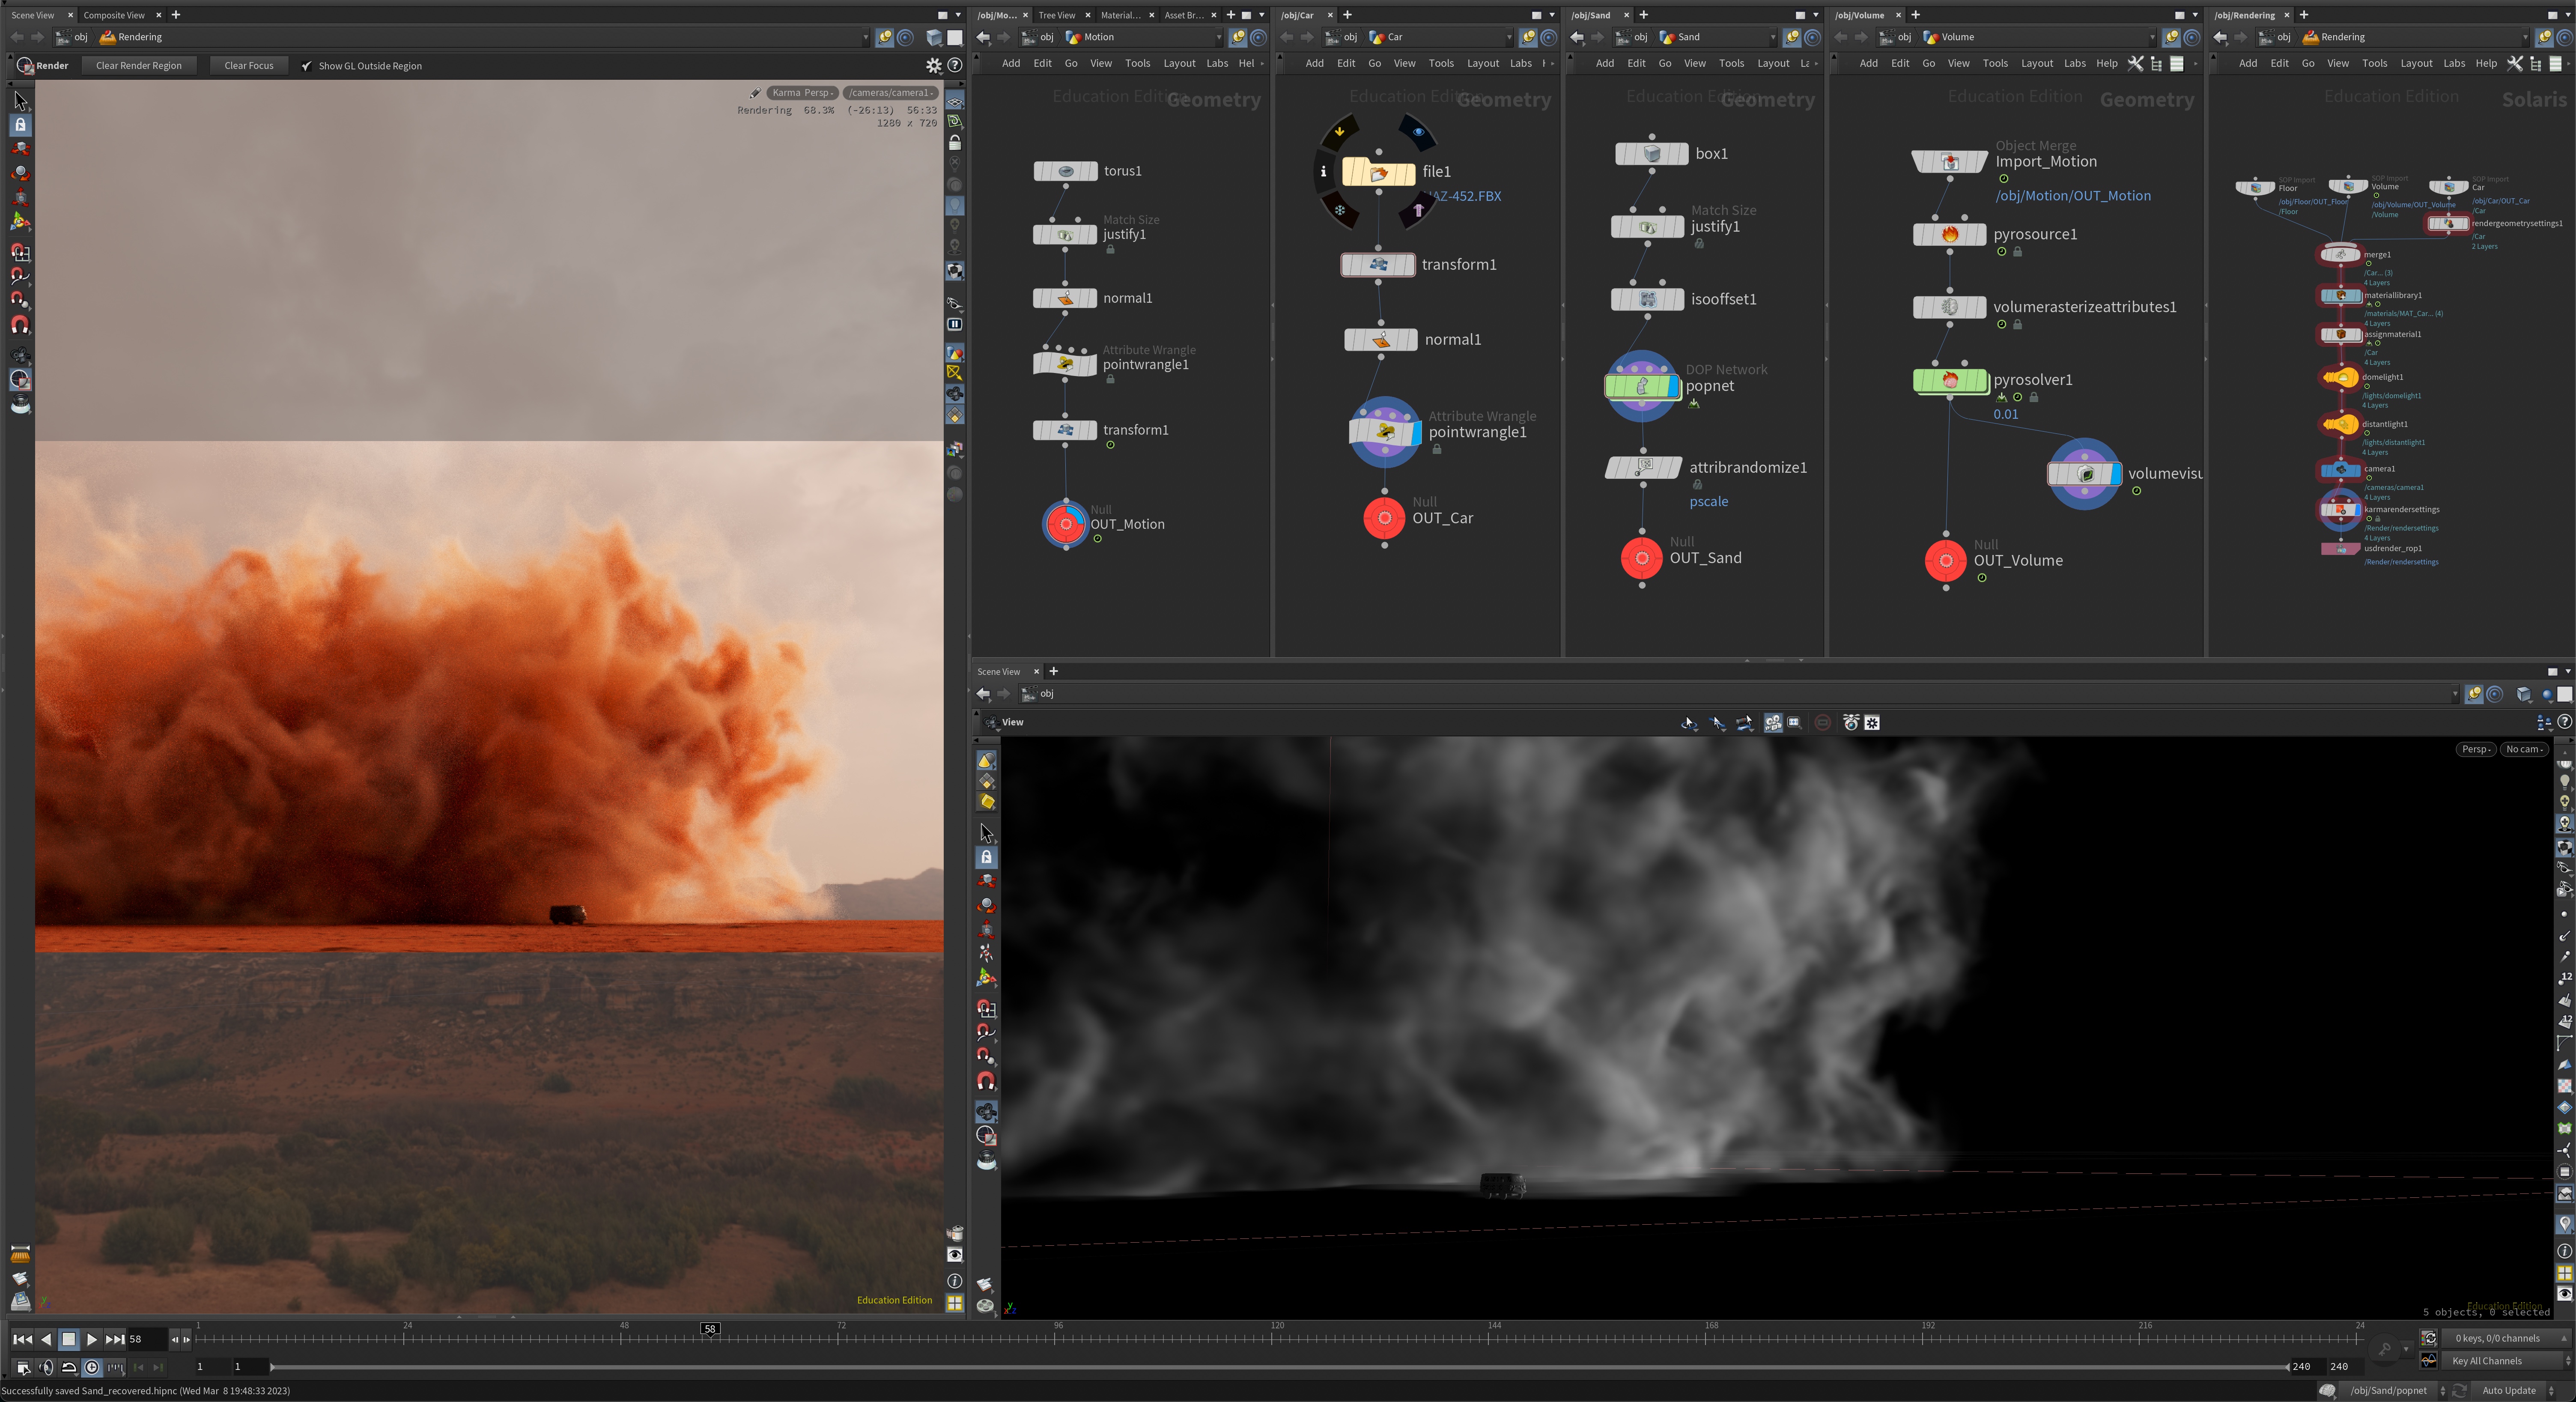
Task: Open the Persp dropdown in lower Scene View
Action: [x=2476, y=749]
